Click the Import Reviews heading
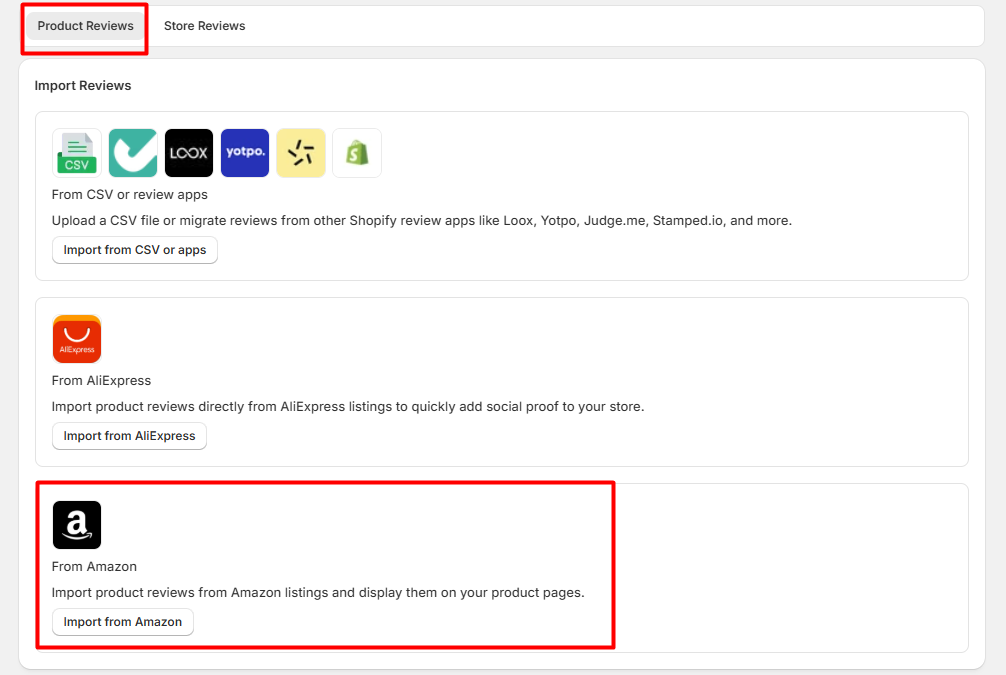Viewport: 1006px width, 675px height. pyautogui.click(x=83, y=85)
